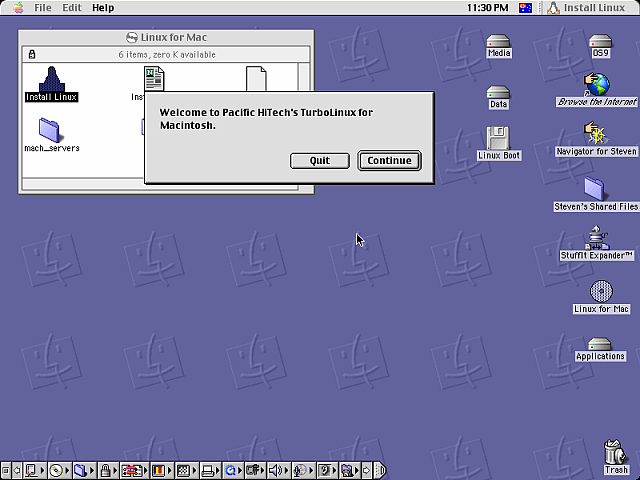Select the OS9 drive icon

600,46
